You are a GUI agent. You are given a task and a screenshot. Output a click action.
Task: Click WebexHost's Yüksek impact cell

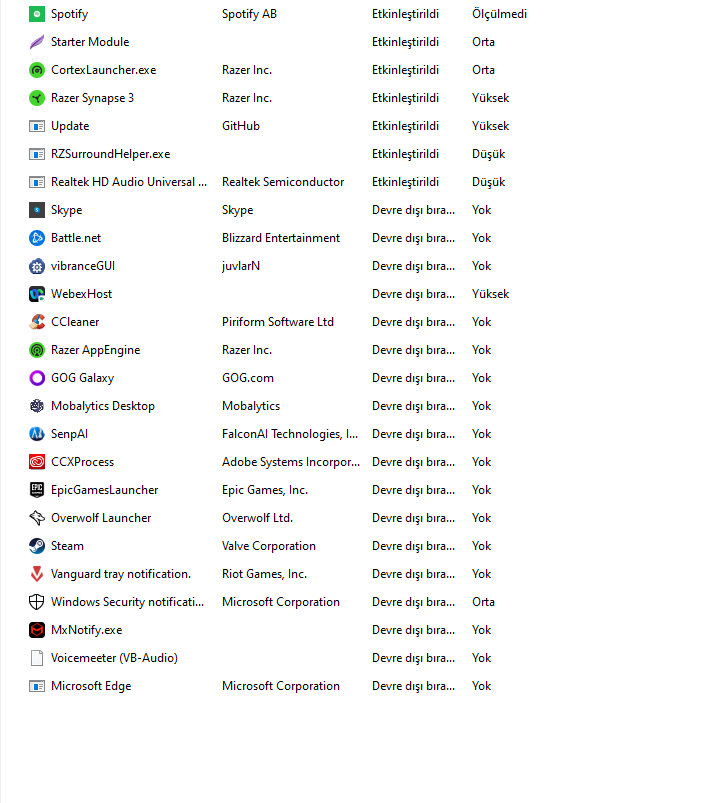[491, 294]
